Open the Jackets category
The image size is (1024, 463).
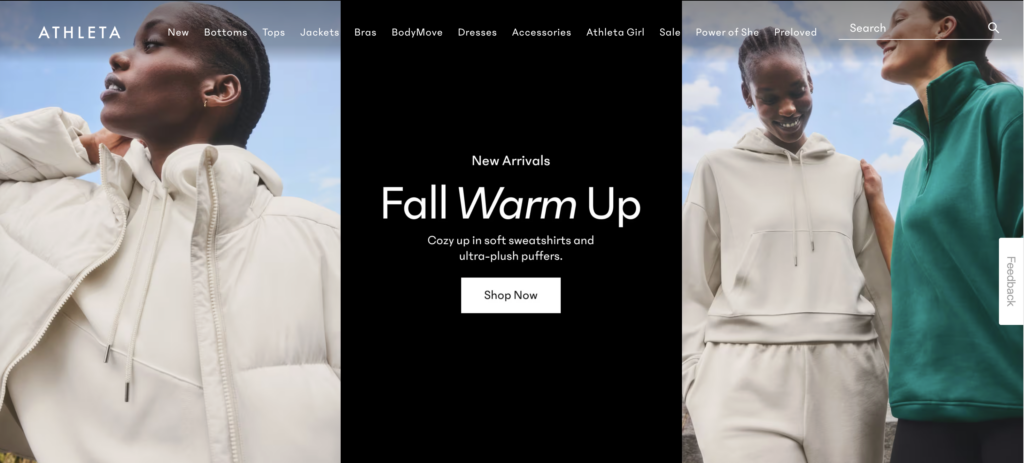click(x=319, y=32)
